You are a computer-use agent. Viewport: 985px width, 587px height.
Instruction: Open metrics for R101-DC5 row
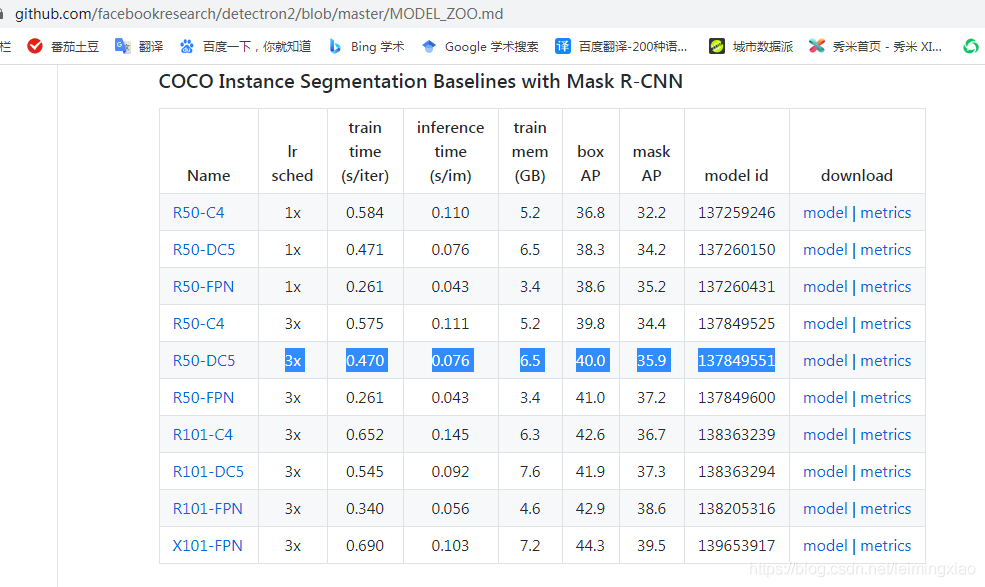click(885, 471)
